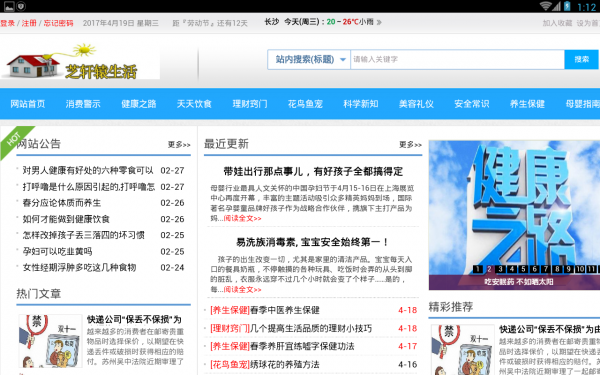600x375 pixels.
Task: Click the weather forecast double-arrow icon
Action: (379, 22)
